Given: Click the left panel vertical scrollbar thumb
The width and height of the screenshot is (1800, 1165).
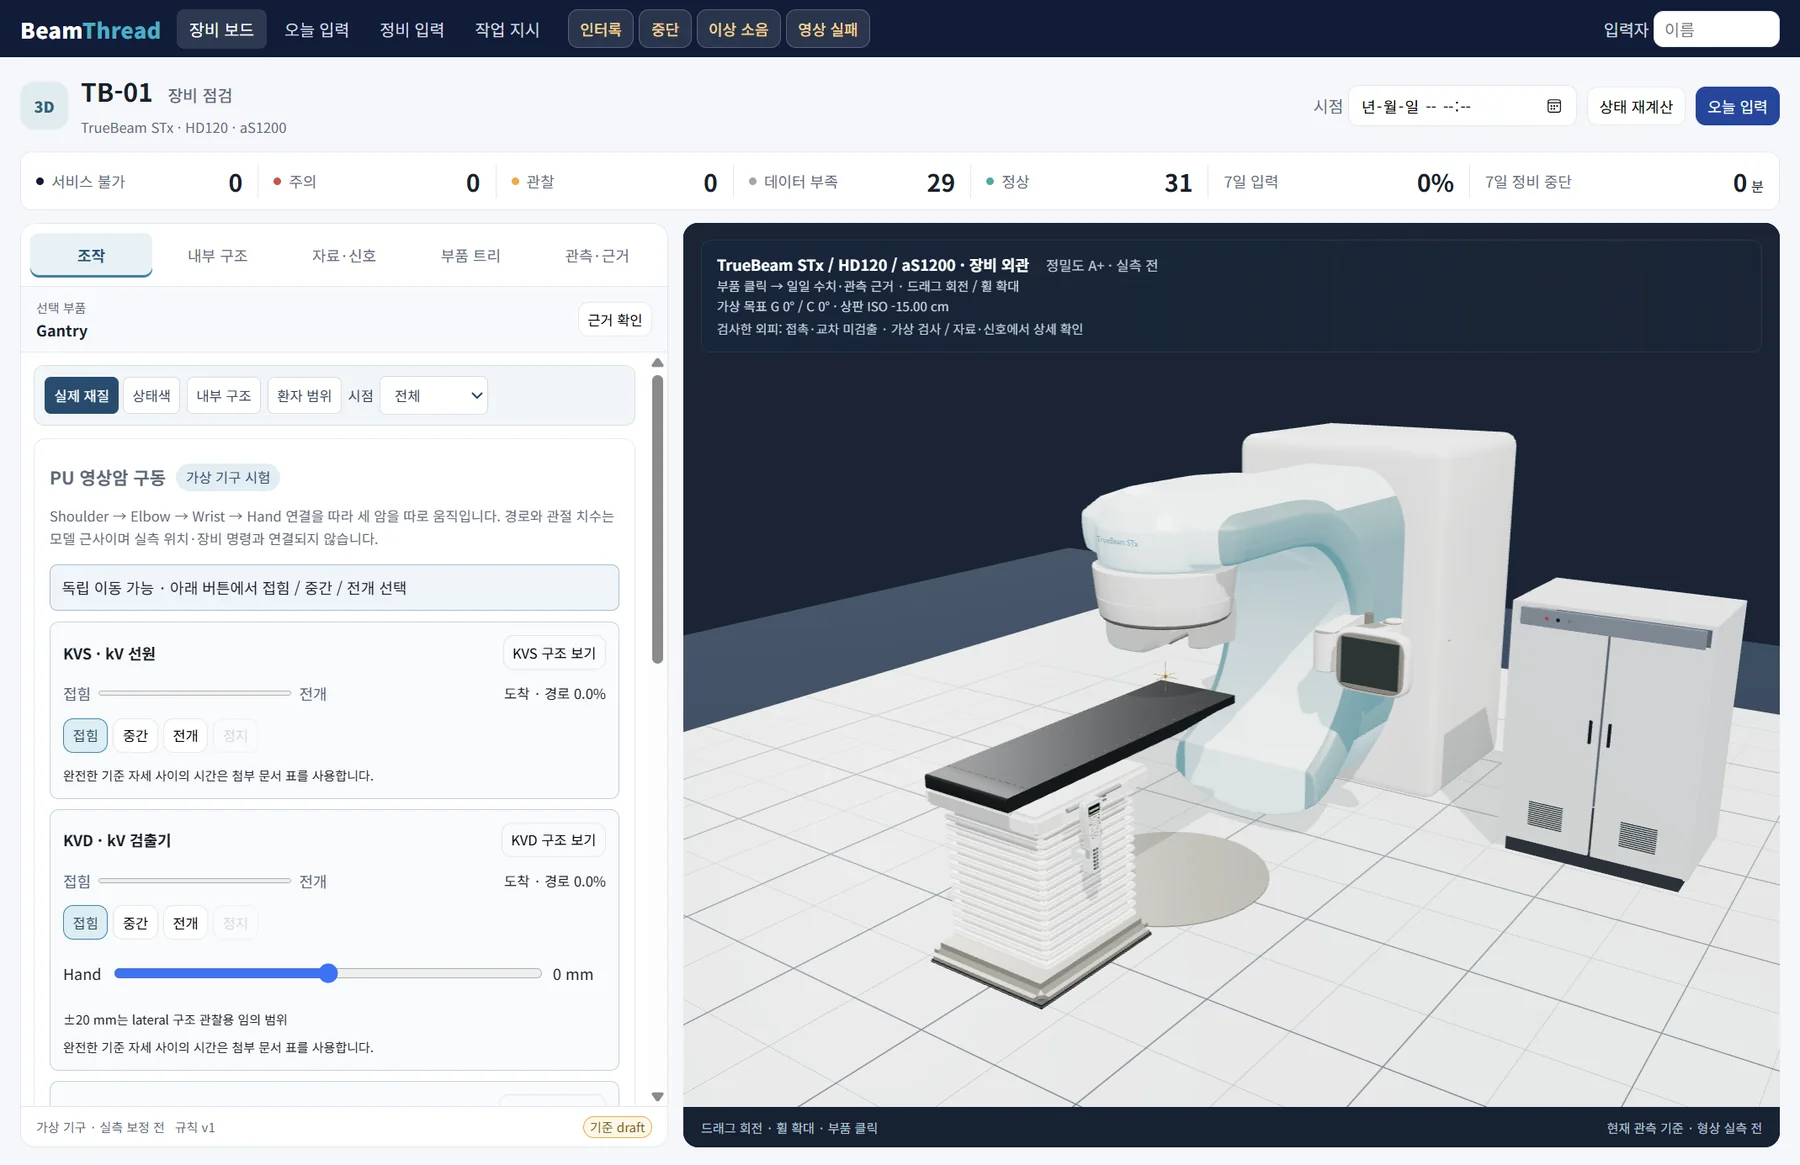Looking at the screenshot, I should pos(657,518).
